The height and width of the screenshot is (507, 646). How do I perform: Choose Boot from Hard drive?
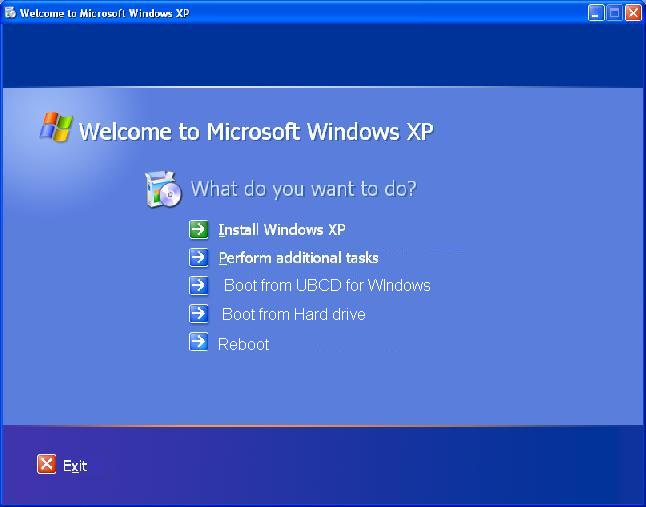pyautogui.click(x=294, y=314)
